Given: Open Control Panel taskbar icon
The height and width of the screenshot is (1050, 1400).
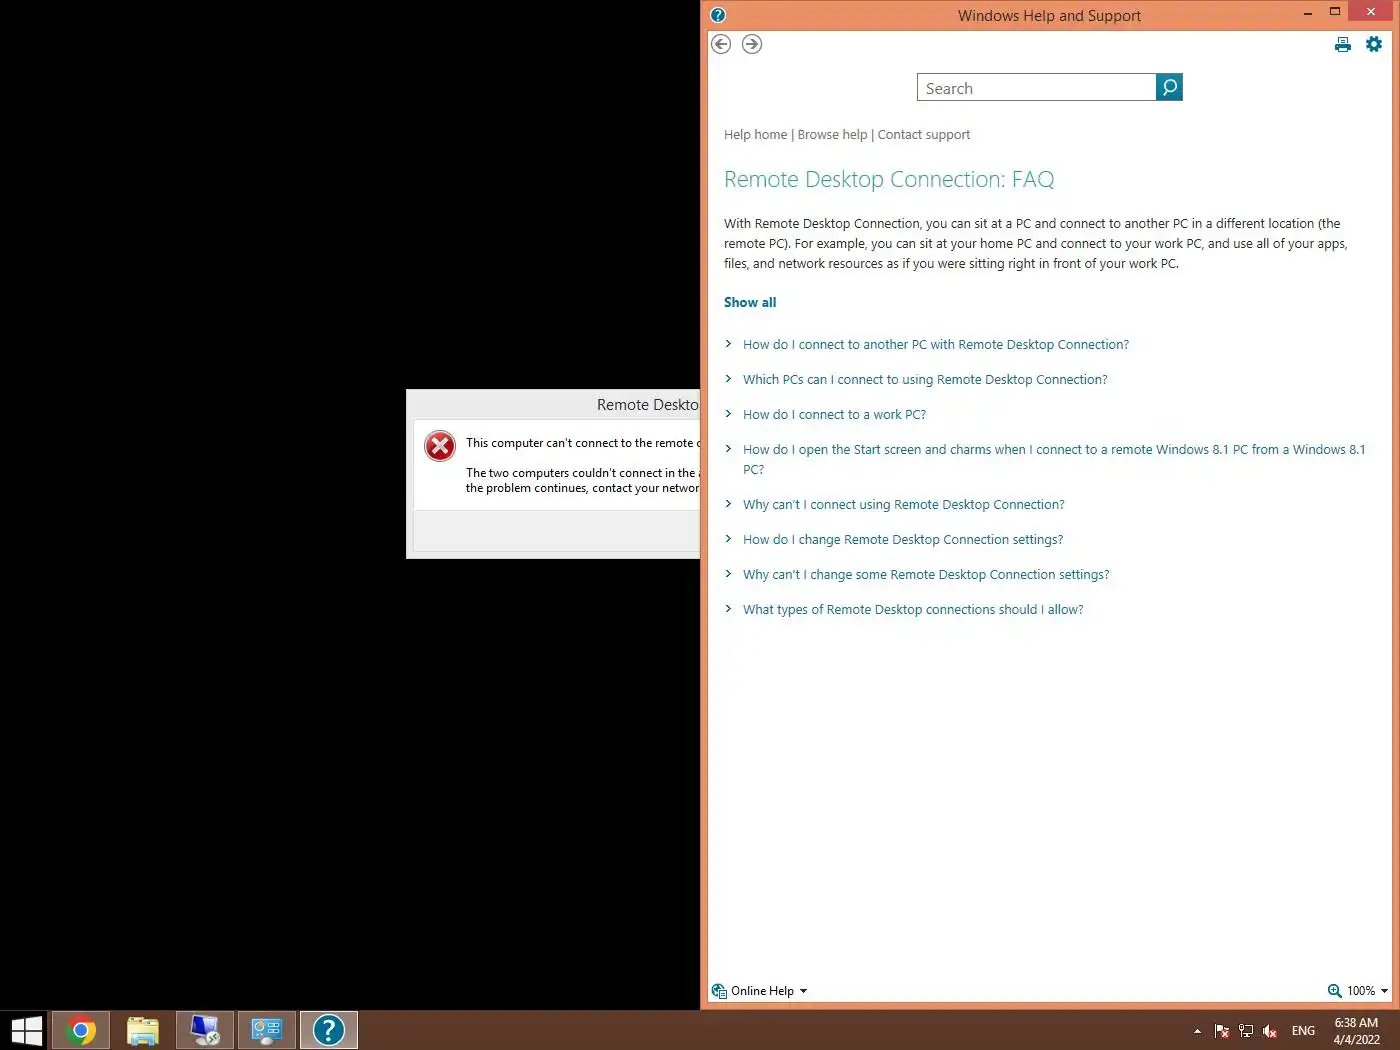Looking at the screenshot, I should tap(267, 1030).
